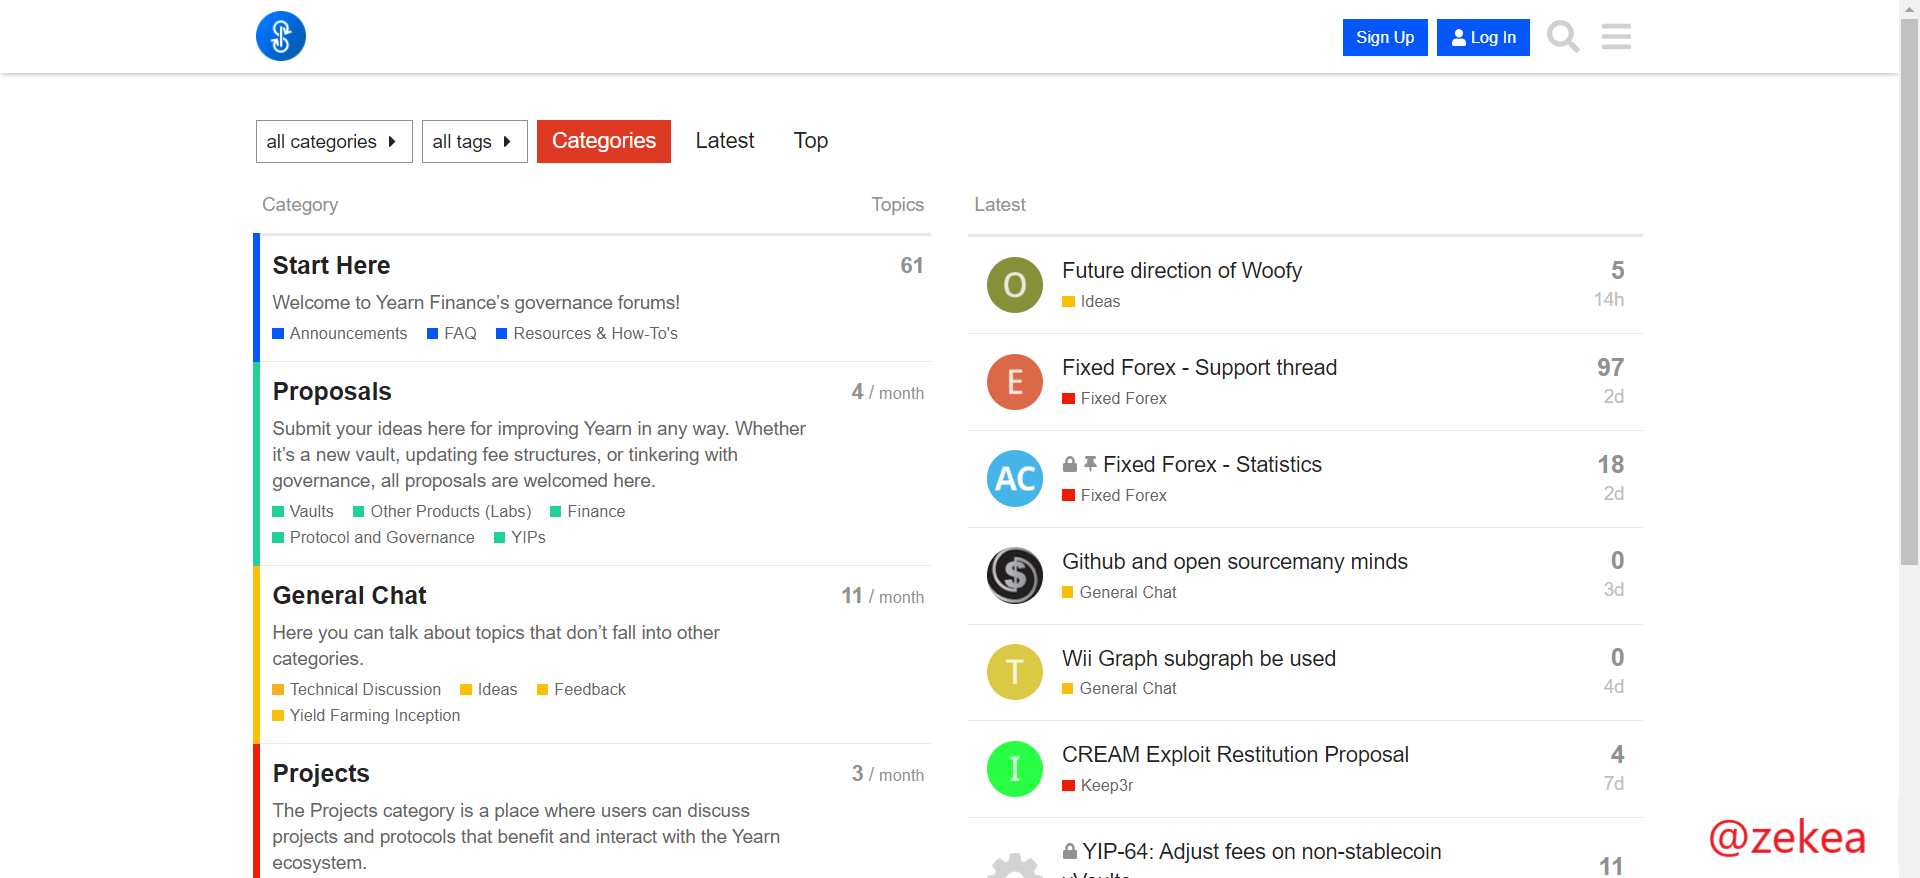This screenshot has width=1920, height=878.
Task: Click the Sign Up button
Action: click(x=1385, y=37)
